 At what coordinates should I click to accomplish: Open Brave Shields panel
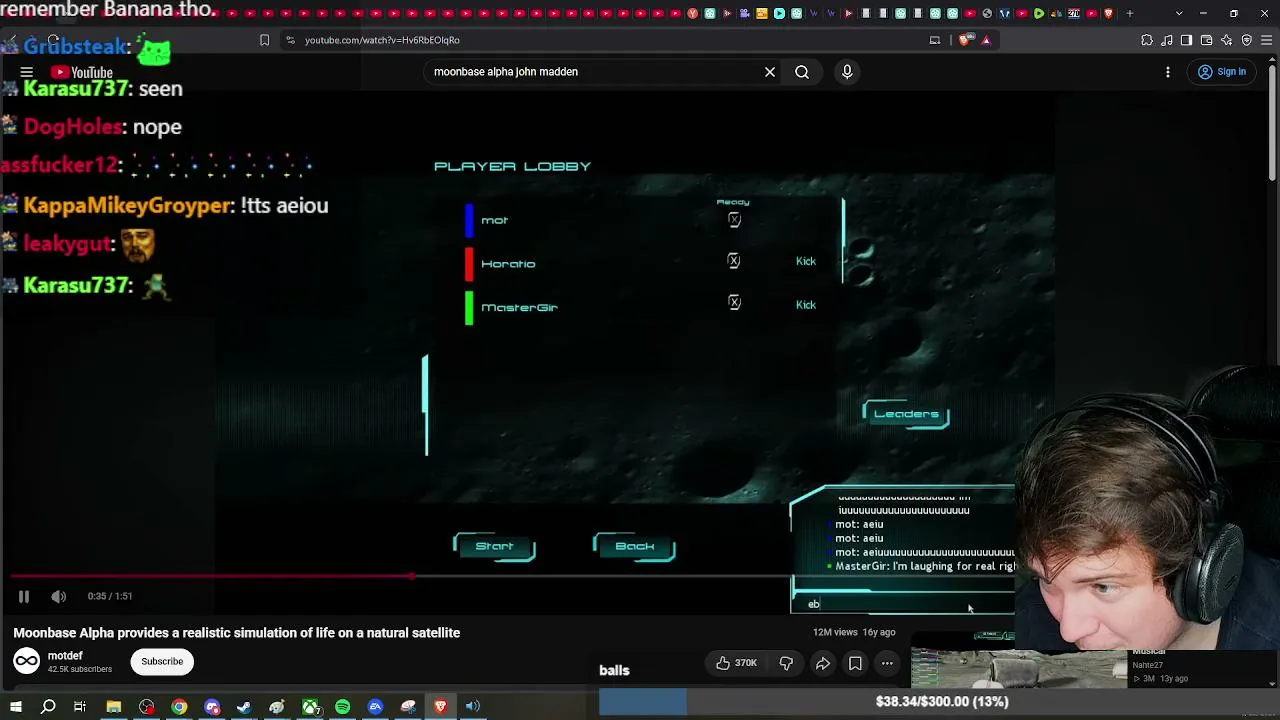click(964, 40)
